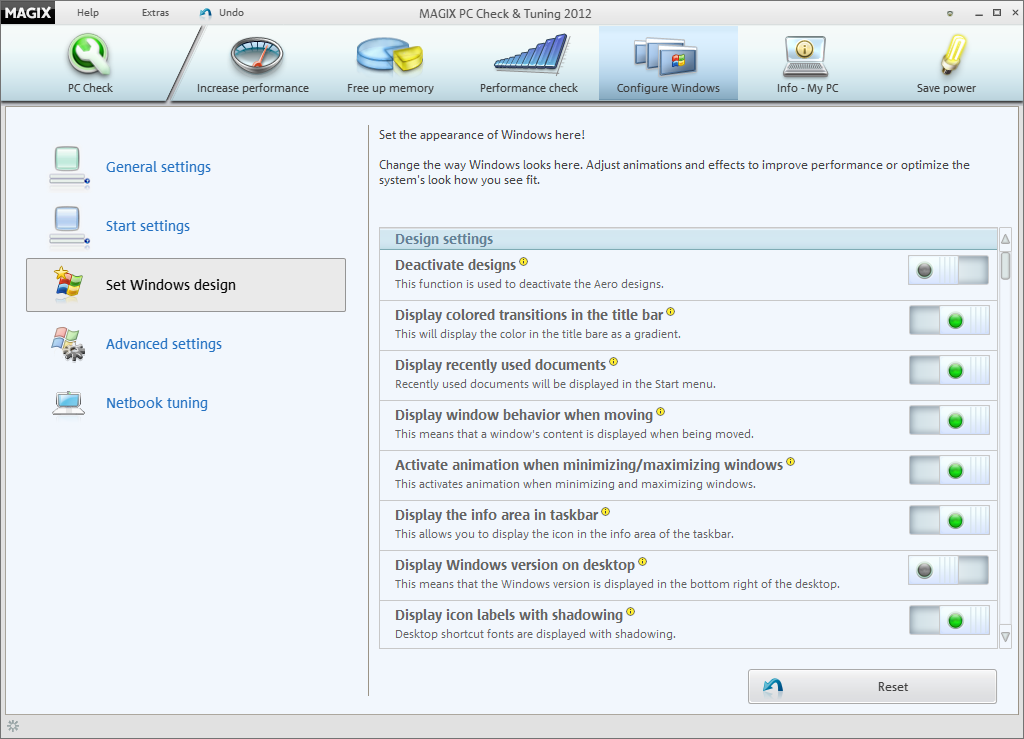Screen dimensions: 1024x739
Task: Click the gear icon in the status bar
Action: pos(13,725)
